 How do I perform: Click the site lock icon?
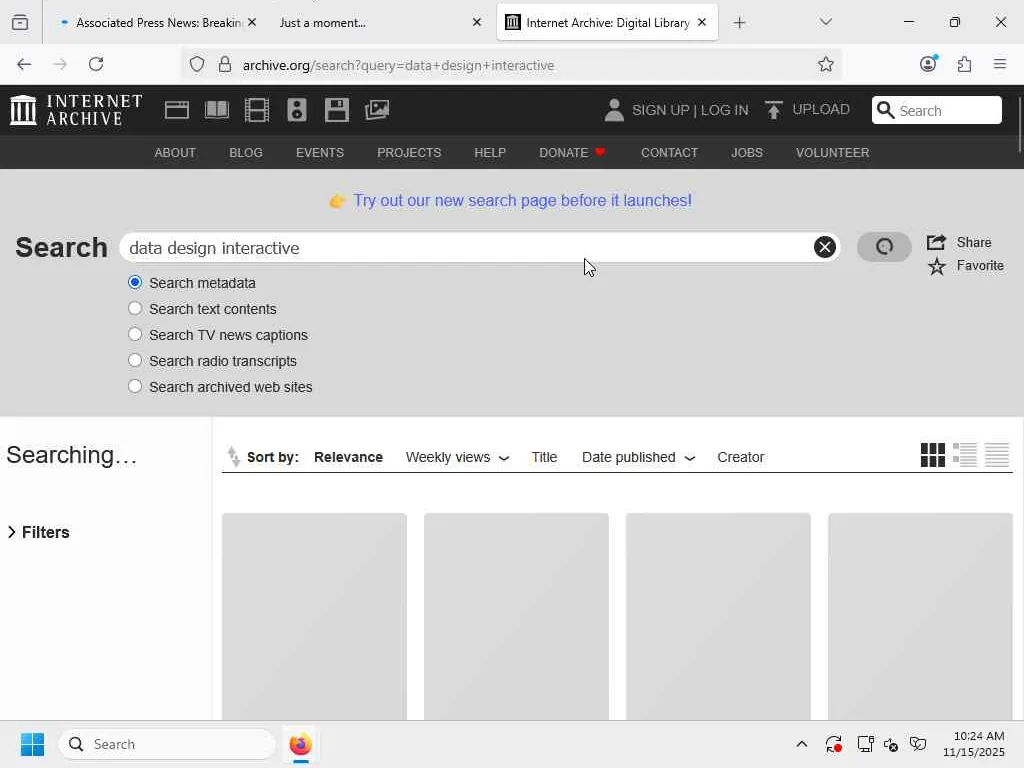pyautogui.click(x=225, y=64)
